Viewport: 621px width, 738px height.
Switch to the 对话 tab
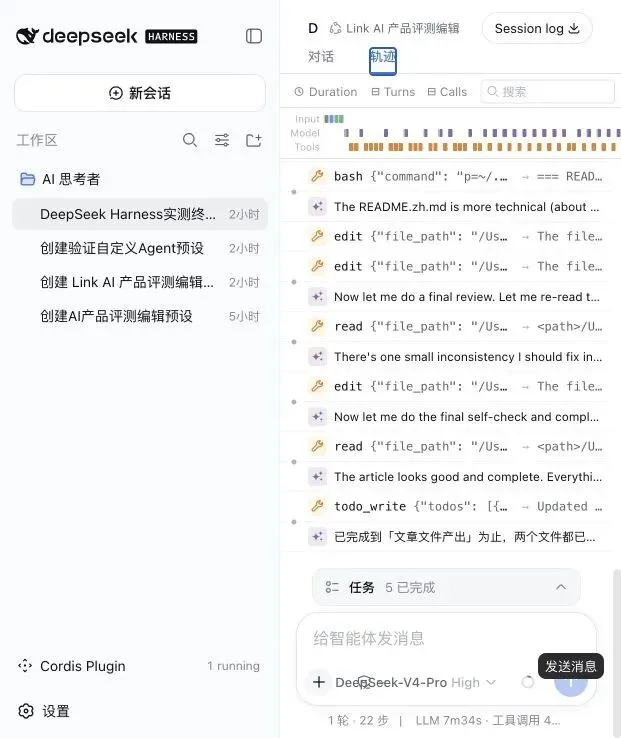point(321,57)
